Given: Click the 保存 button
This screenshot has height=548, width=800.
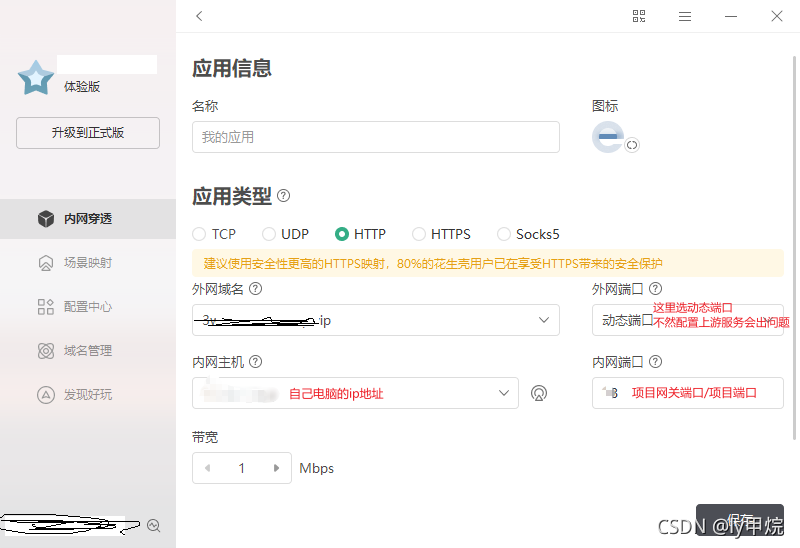Looking at the screenshot, I should [x=739, y=520].
